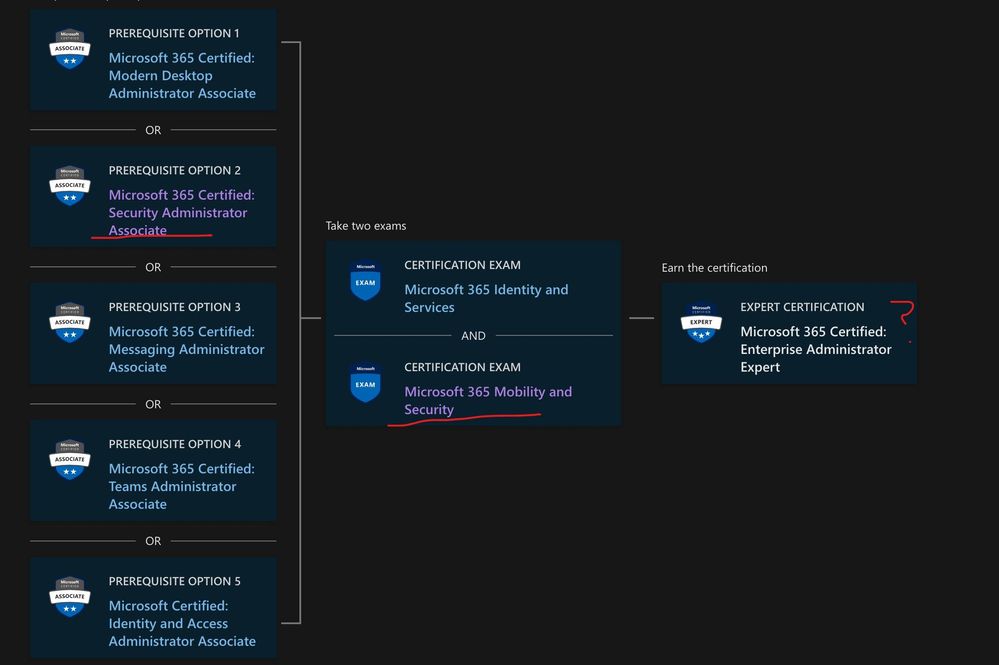Click 'Take two exams' label

click(366, 225)
